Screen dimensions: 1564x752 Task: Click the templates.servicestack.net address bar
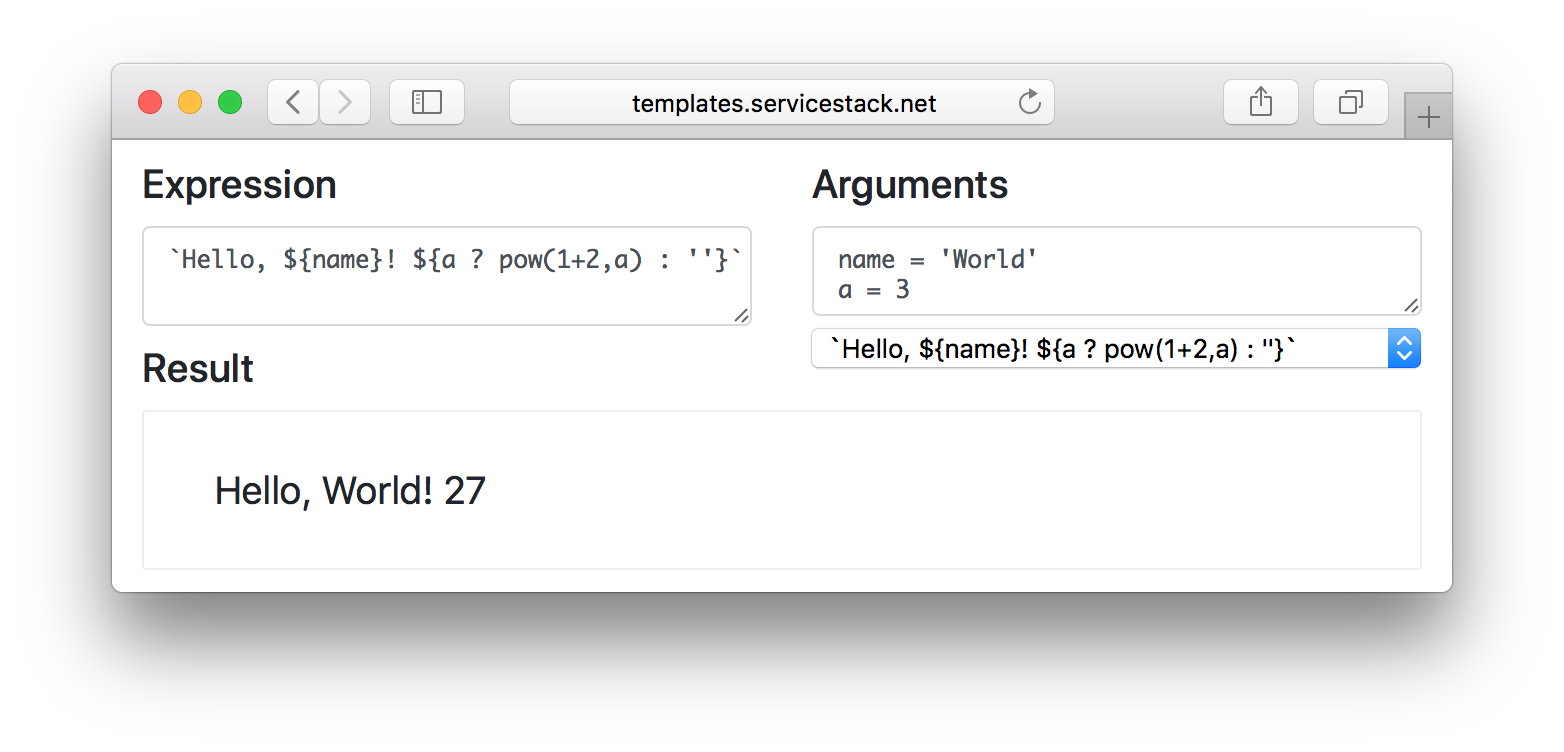click(782, 102)
